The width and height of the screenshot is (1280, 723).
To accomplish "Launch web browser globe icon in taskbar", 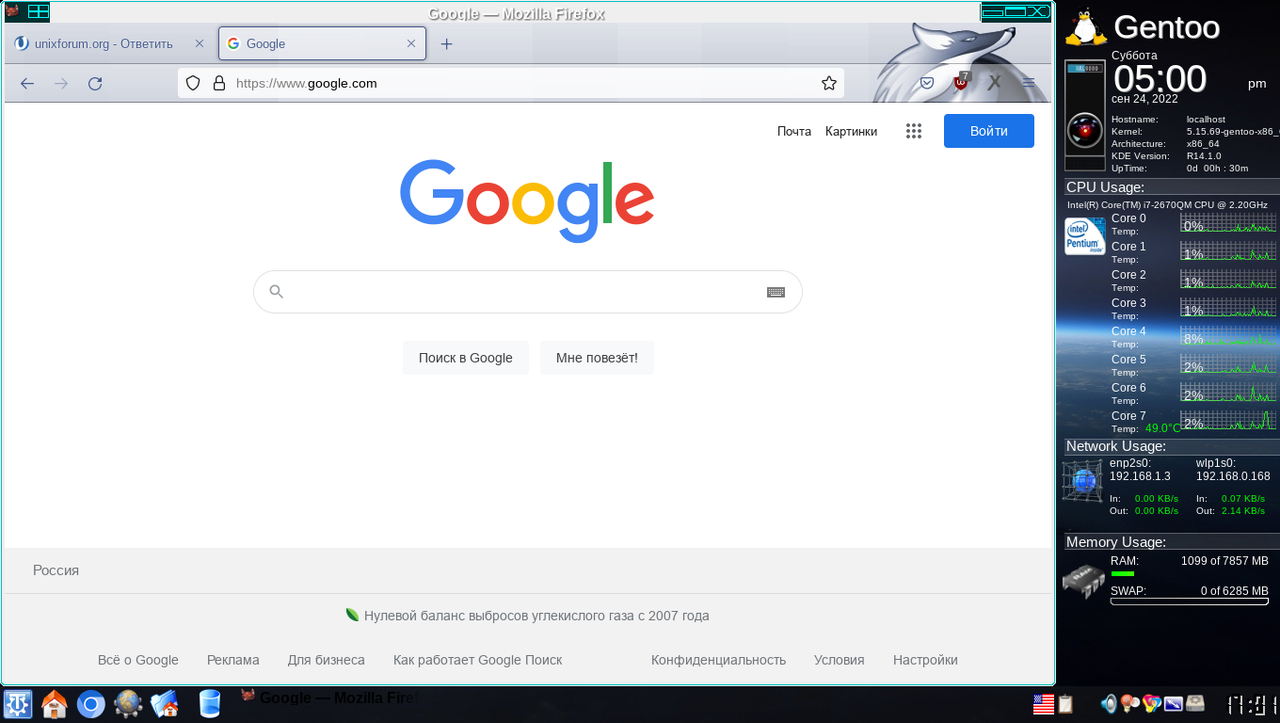I will 128,705.
